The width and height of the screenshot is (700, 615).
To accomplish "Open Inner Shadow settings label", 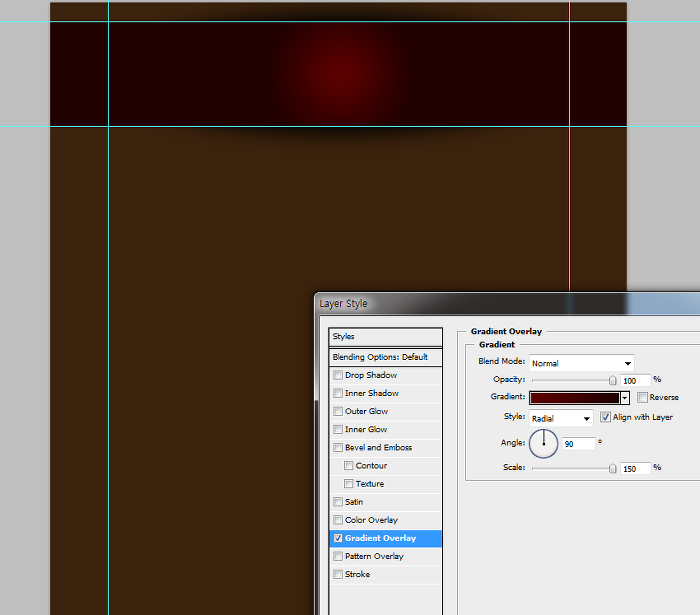I will point(372,393).
